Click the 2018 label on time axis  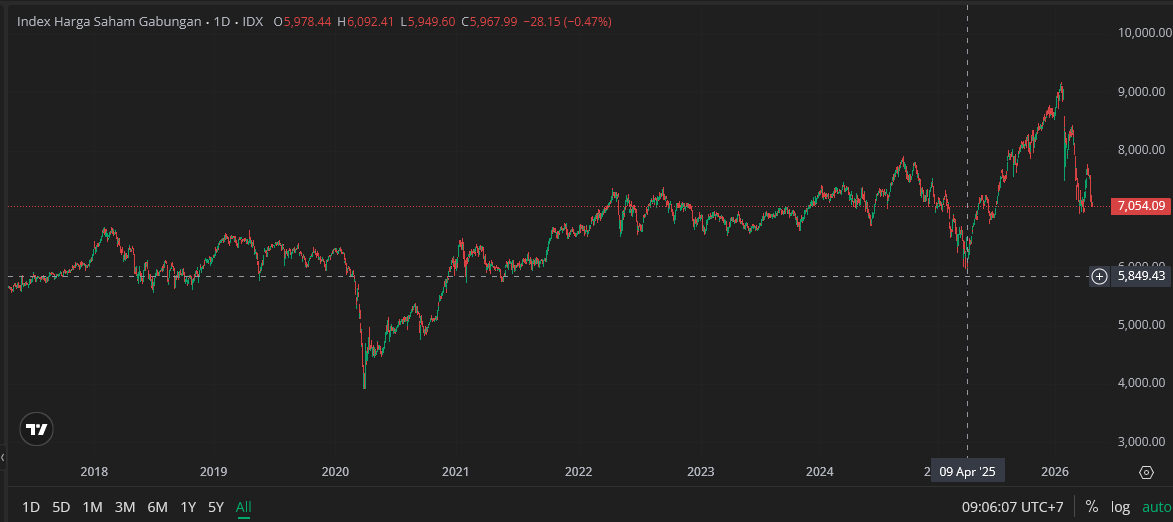94,472
